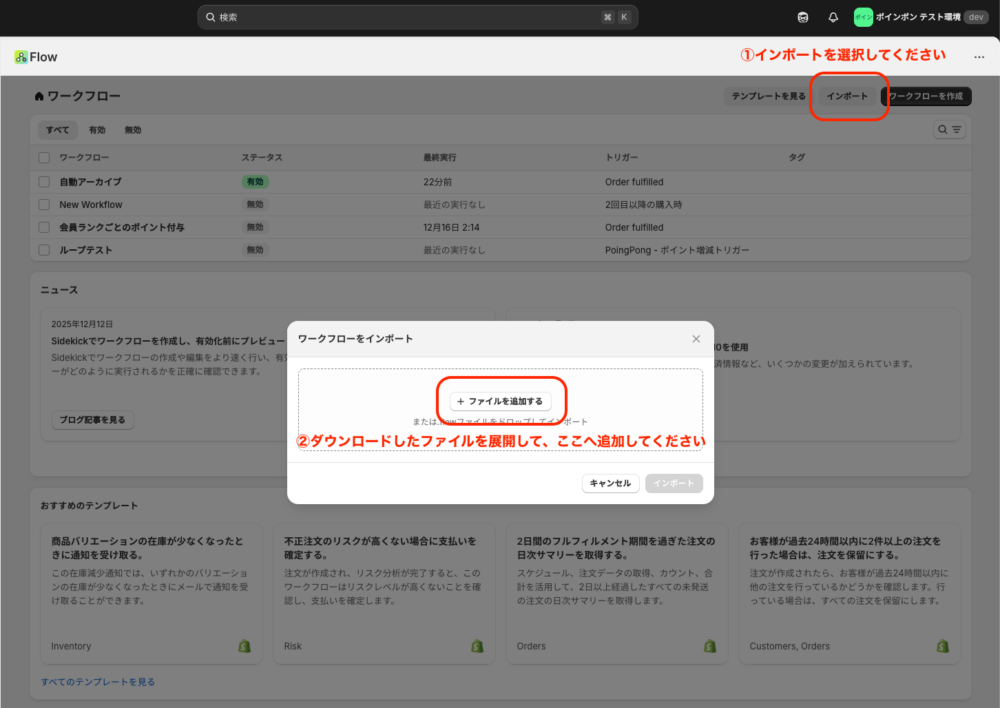Screen dimensions: 1000x708
Task: Click the search and filter icon button
Action: [x=949, y=130]
